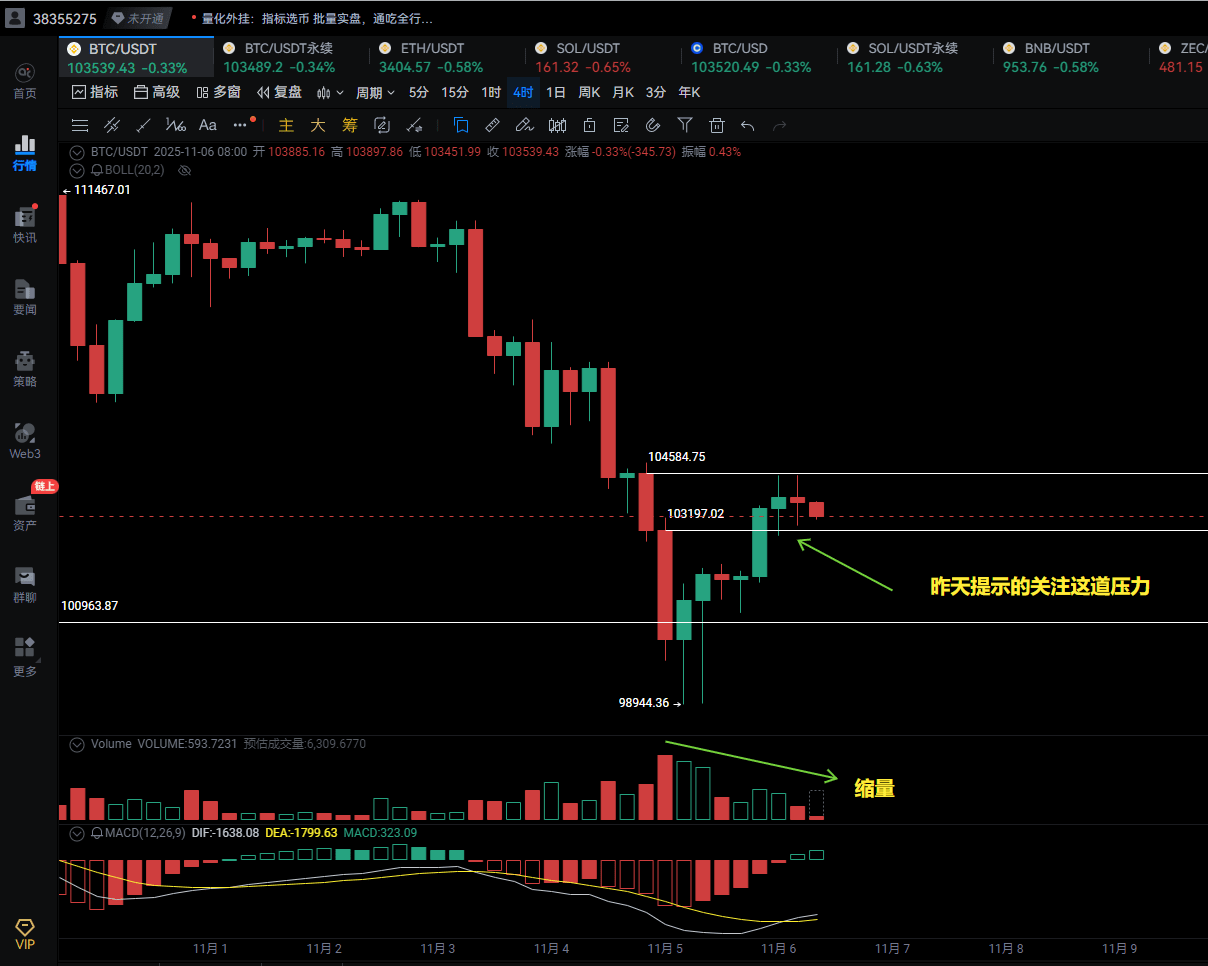1208x966 pixels.
Task: Collapse the Volume indicator panel chevron
Action: pyautogui.click(x=76, y=744)
